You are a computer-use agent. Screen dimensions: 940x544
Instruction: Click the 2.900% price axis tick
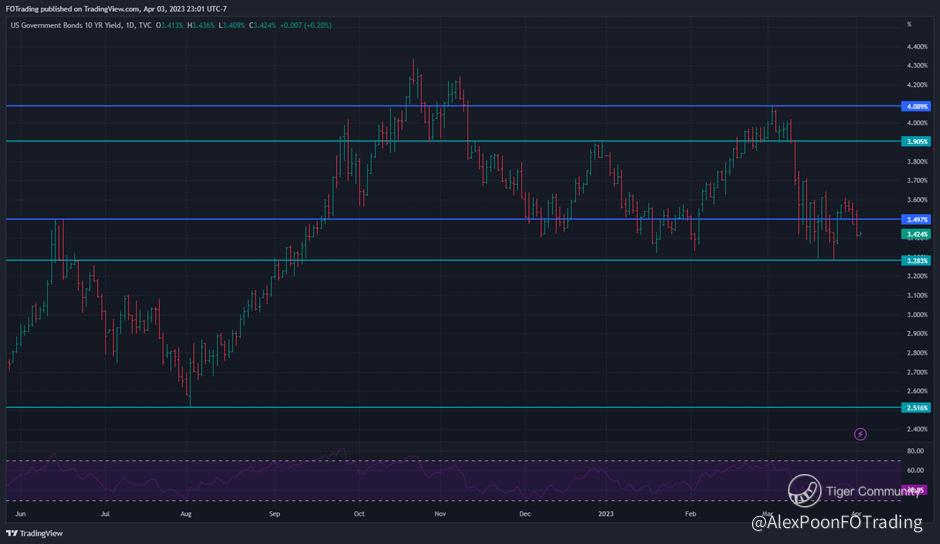tap(917, 333)
